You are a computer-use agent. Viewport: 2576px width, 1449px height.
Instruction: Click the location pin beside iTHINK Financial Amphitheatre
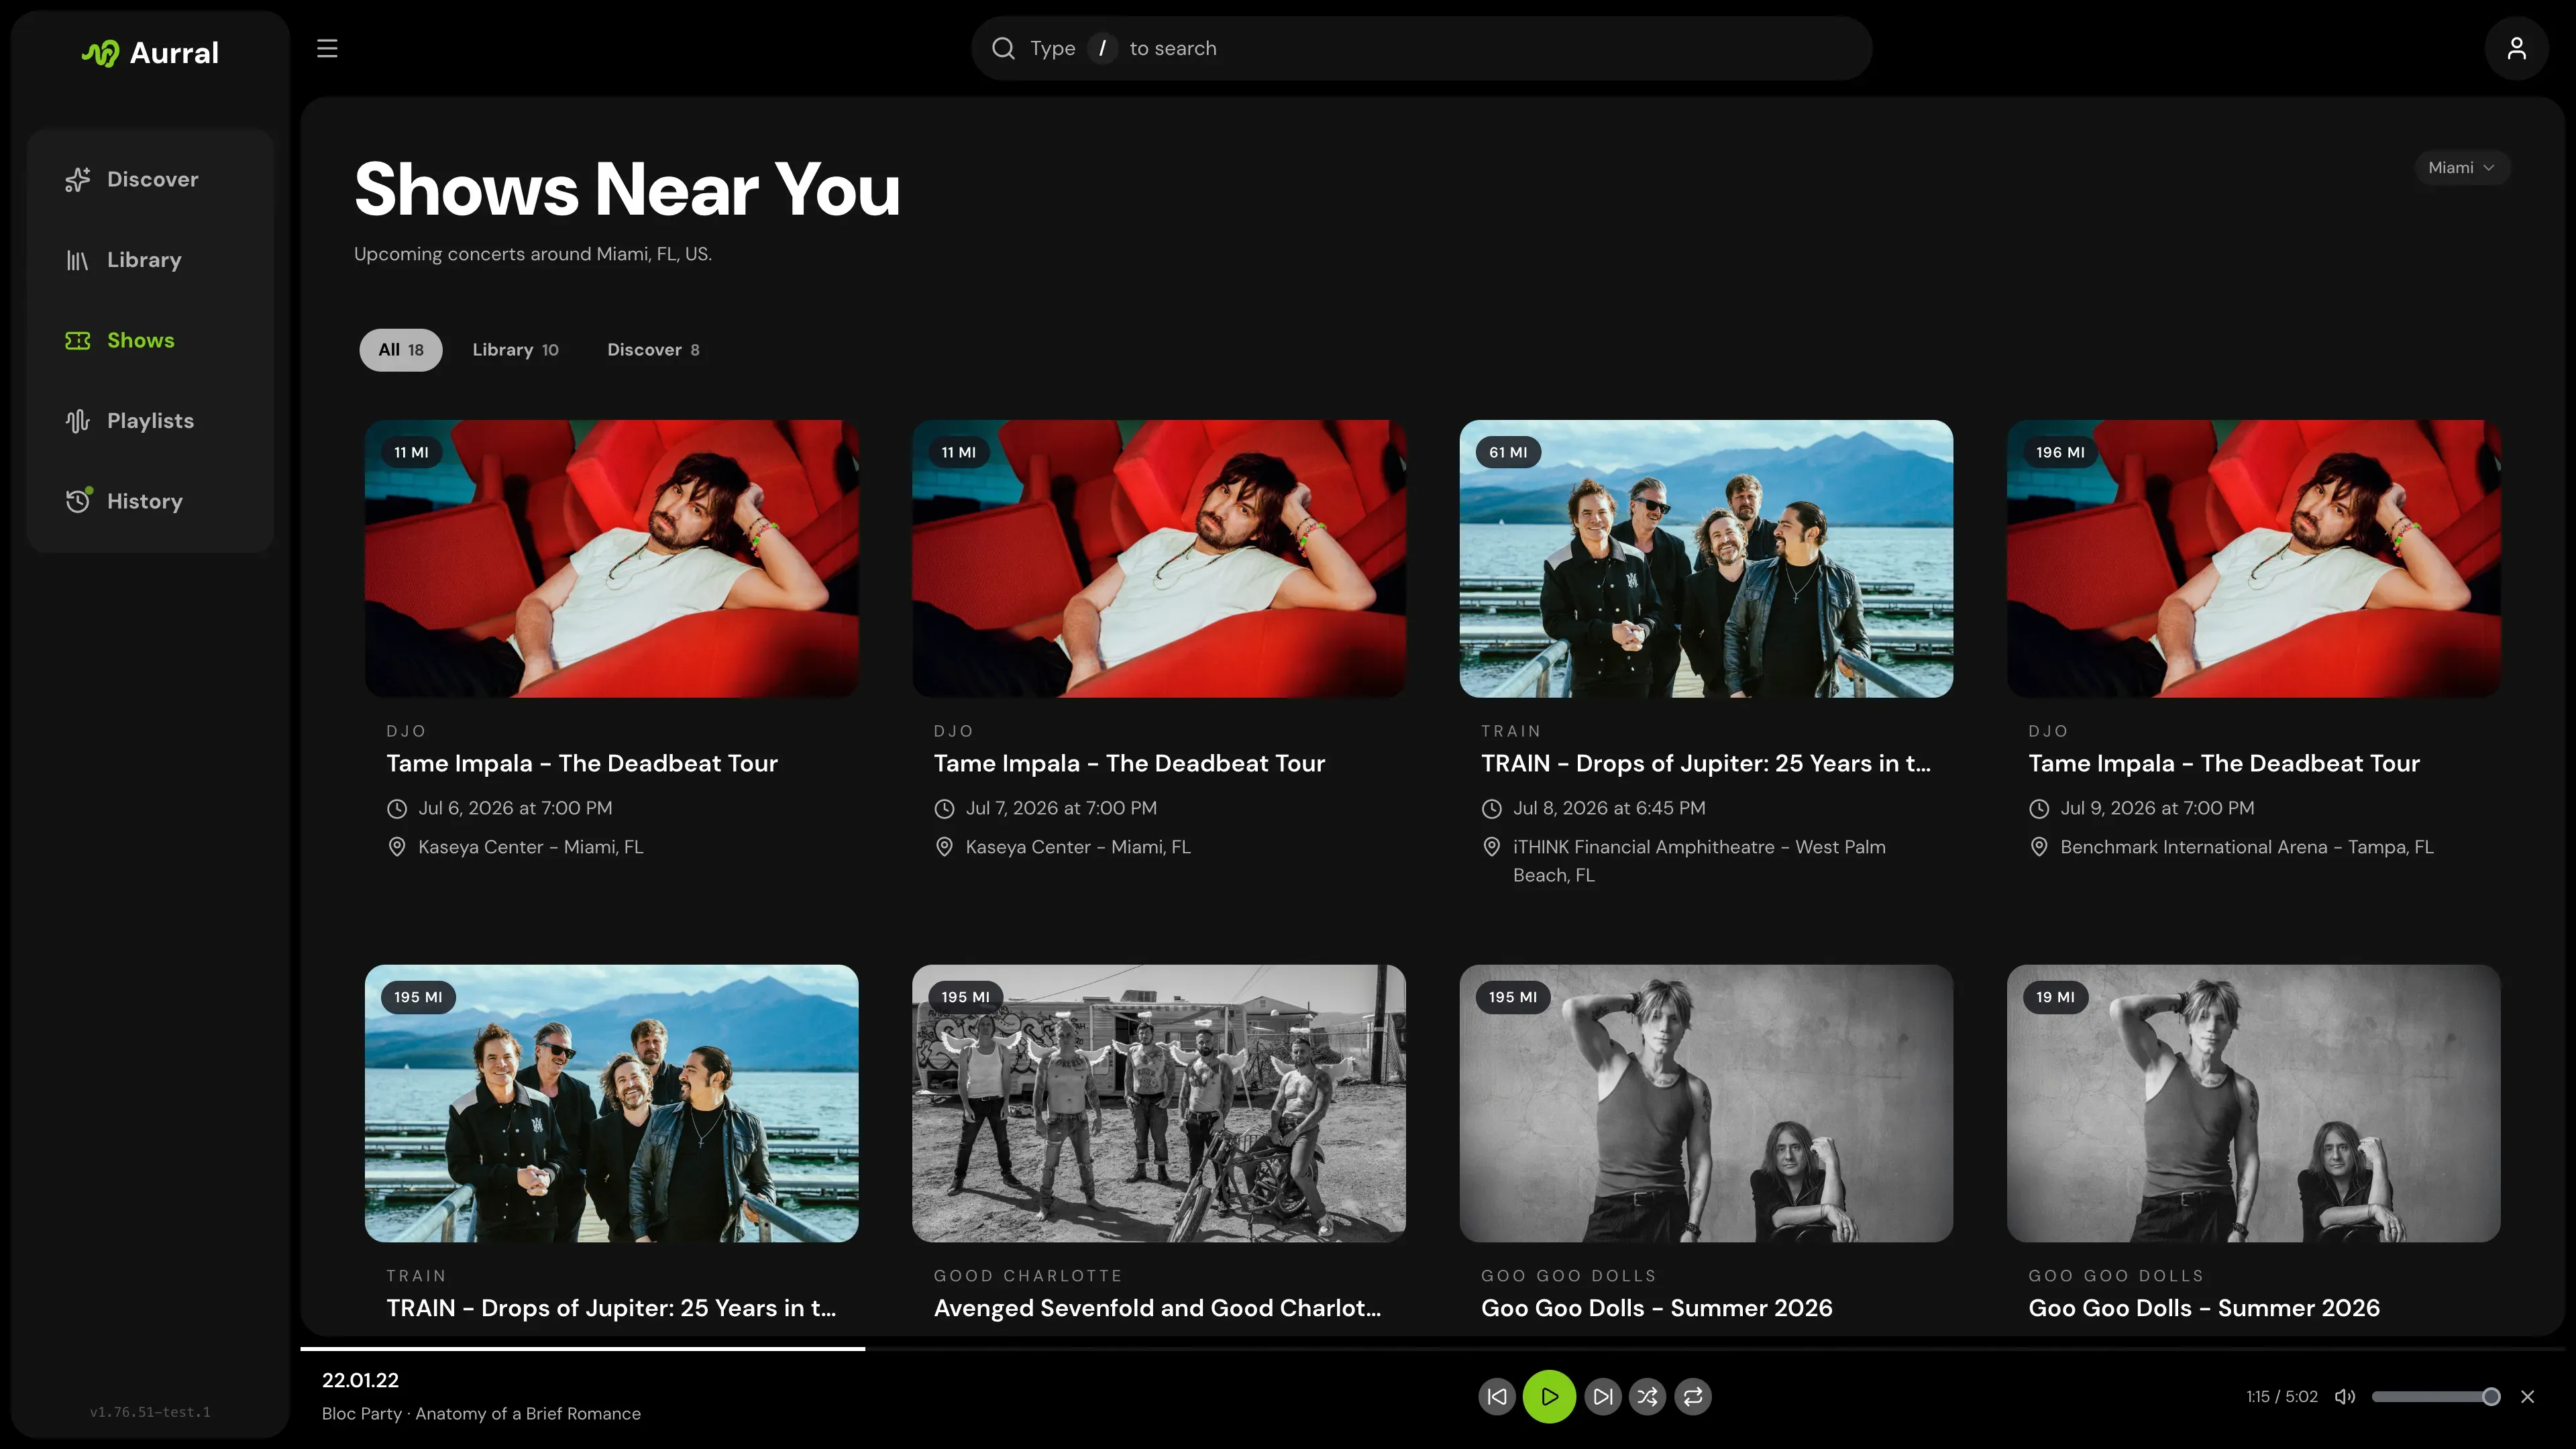point(1492,847)
